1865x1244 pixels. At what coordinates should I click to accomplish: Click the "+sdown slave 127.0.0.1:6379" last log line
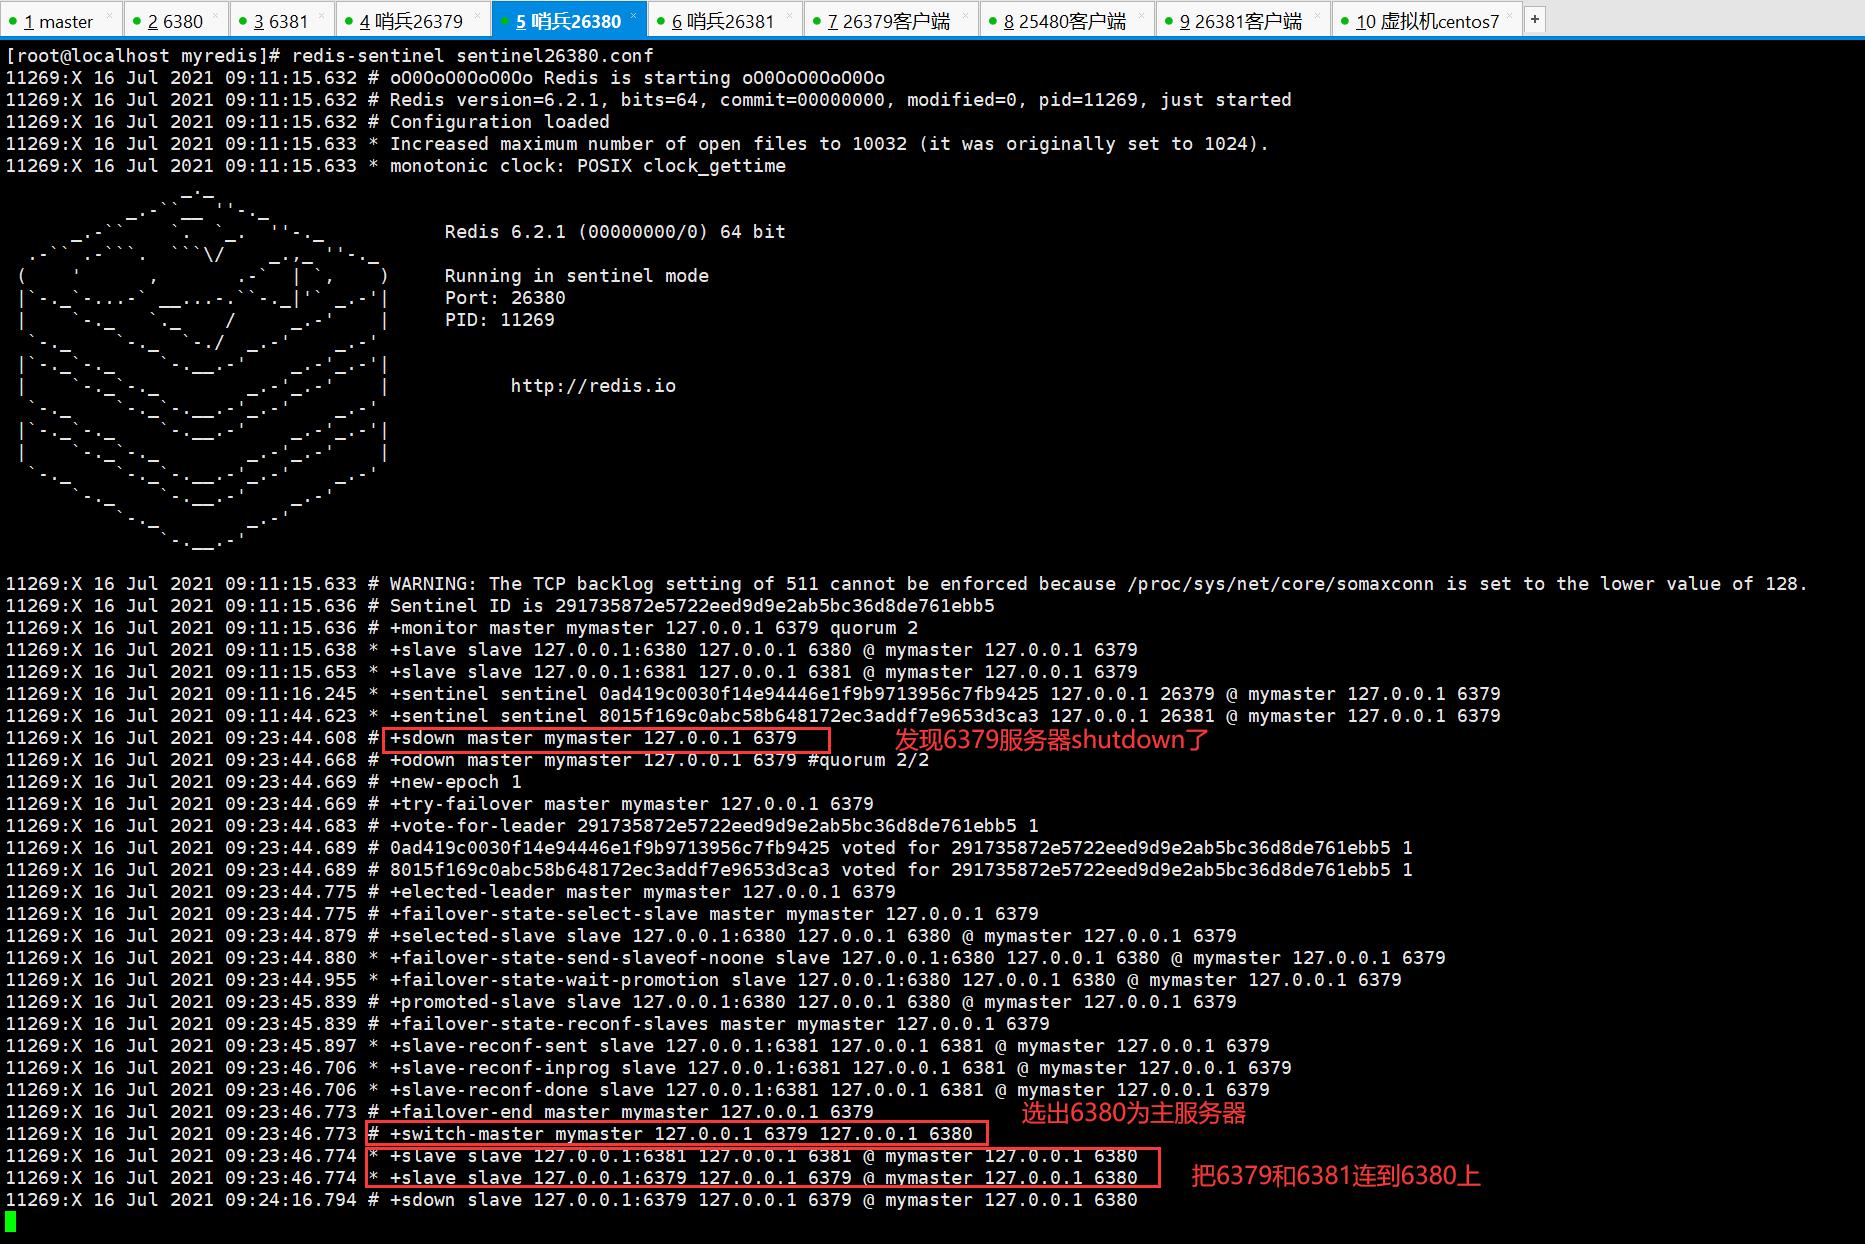pyautogui.click(x=571, y=1200)
